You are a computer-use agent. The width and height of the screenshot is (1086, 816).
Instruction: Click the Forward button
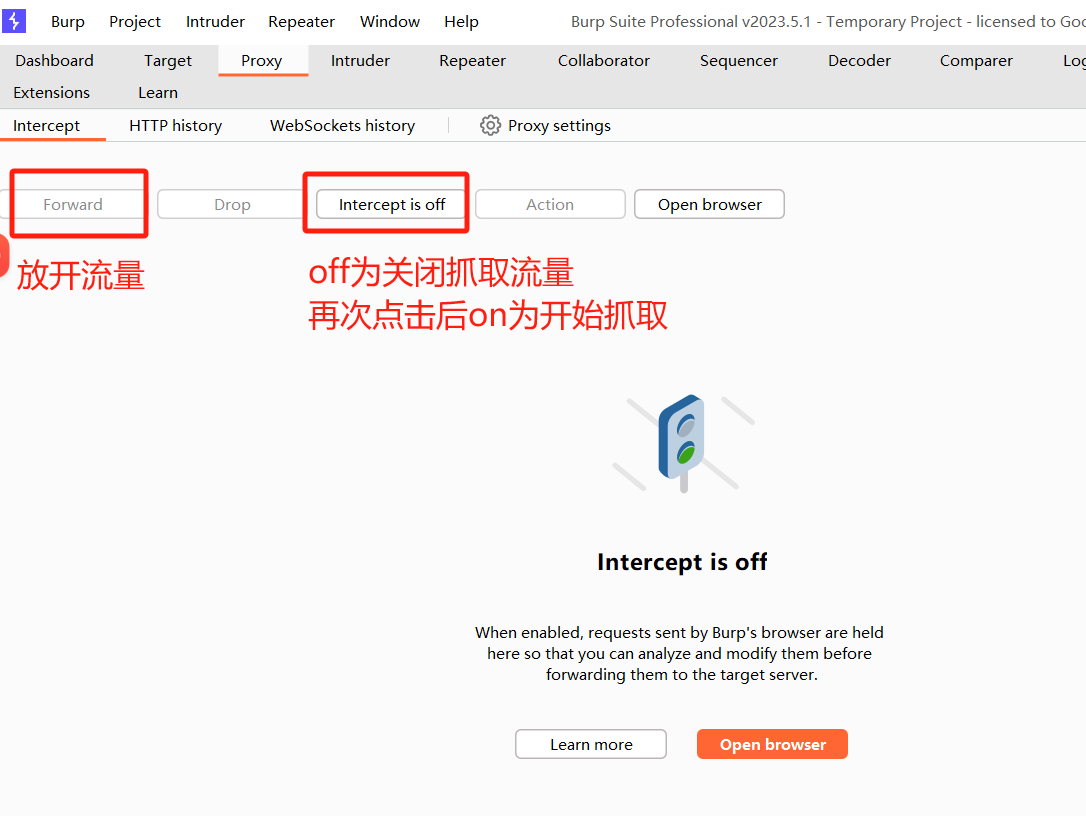click(72, 204)
